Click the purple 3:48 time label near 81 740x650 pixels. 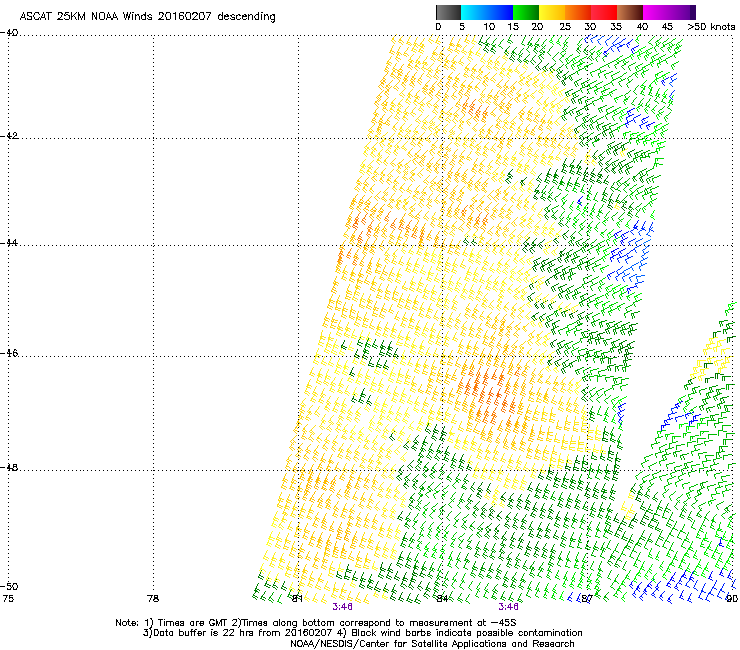342,607
